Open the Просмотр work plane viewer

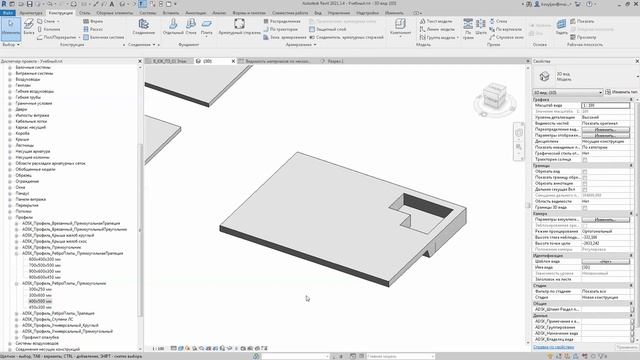[583, 37]
